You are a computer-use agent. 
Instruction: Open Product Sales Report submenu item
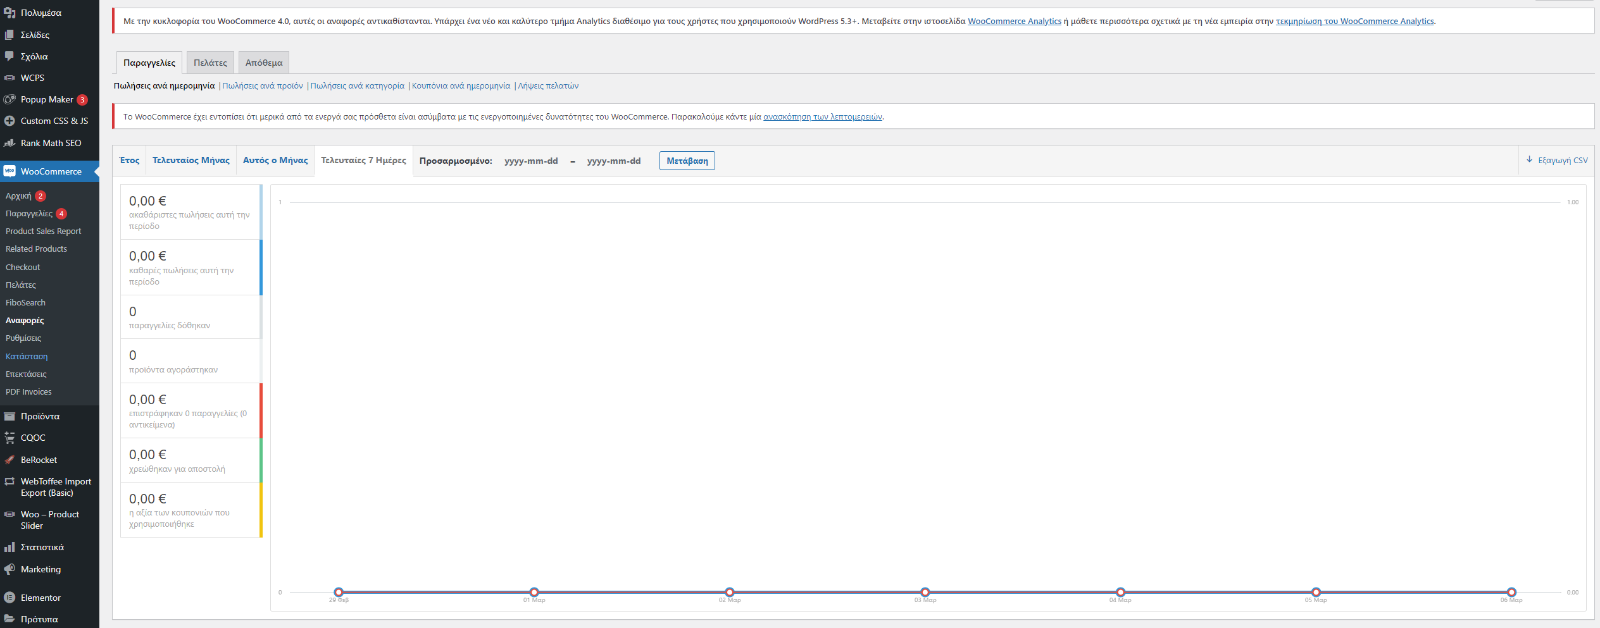(43, 231)
